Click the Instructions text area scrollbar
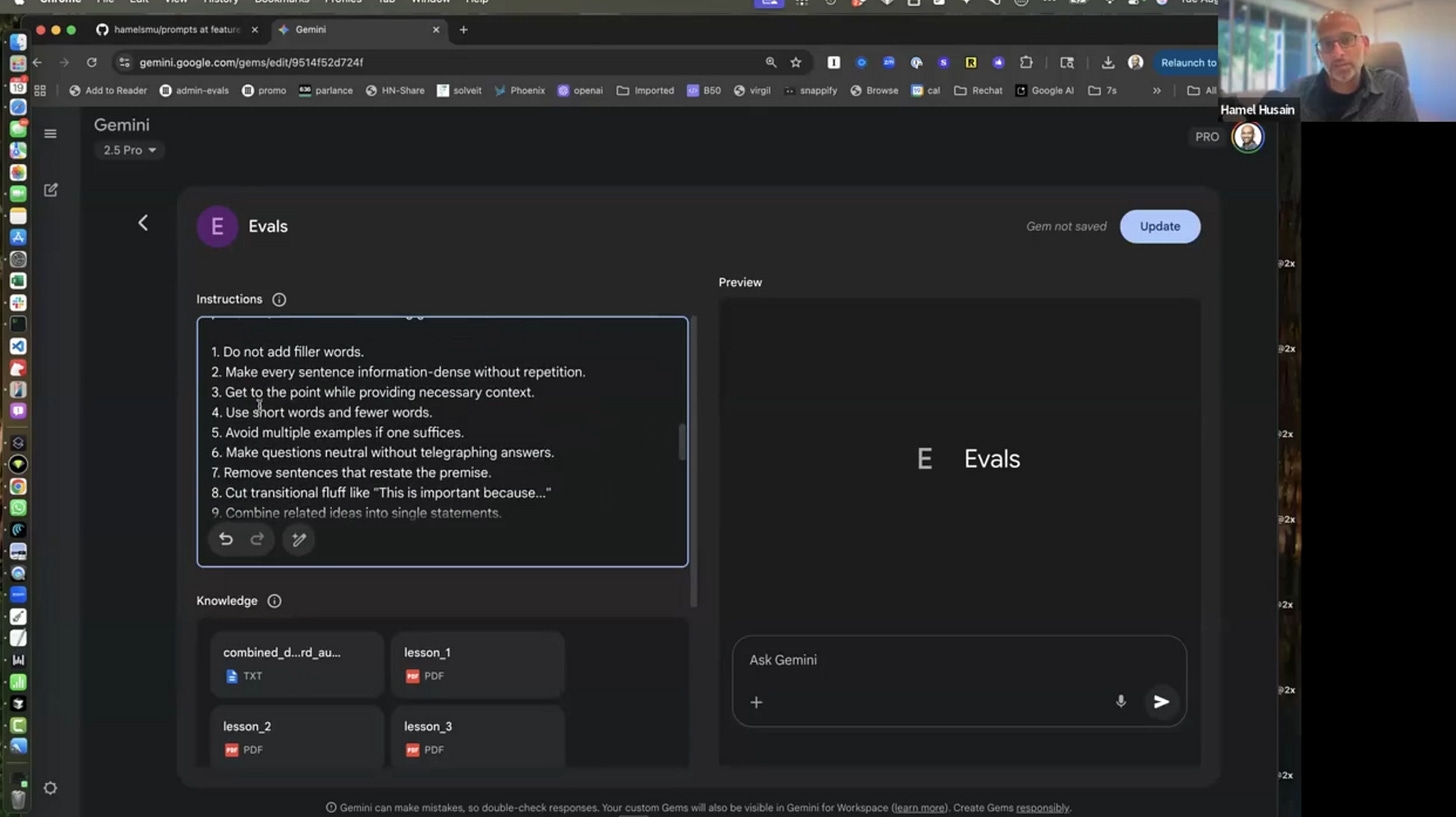This screenshot has width=1456, height=817. [683, 442]
